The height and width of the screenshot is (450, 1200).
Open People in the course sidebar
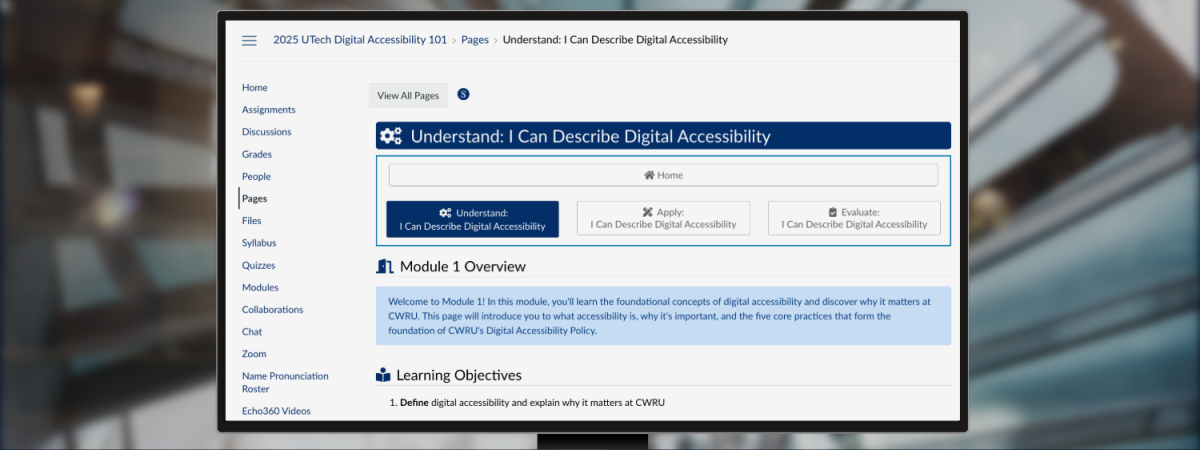(x=256, y=176)
